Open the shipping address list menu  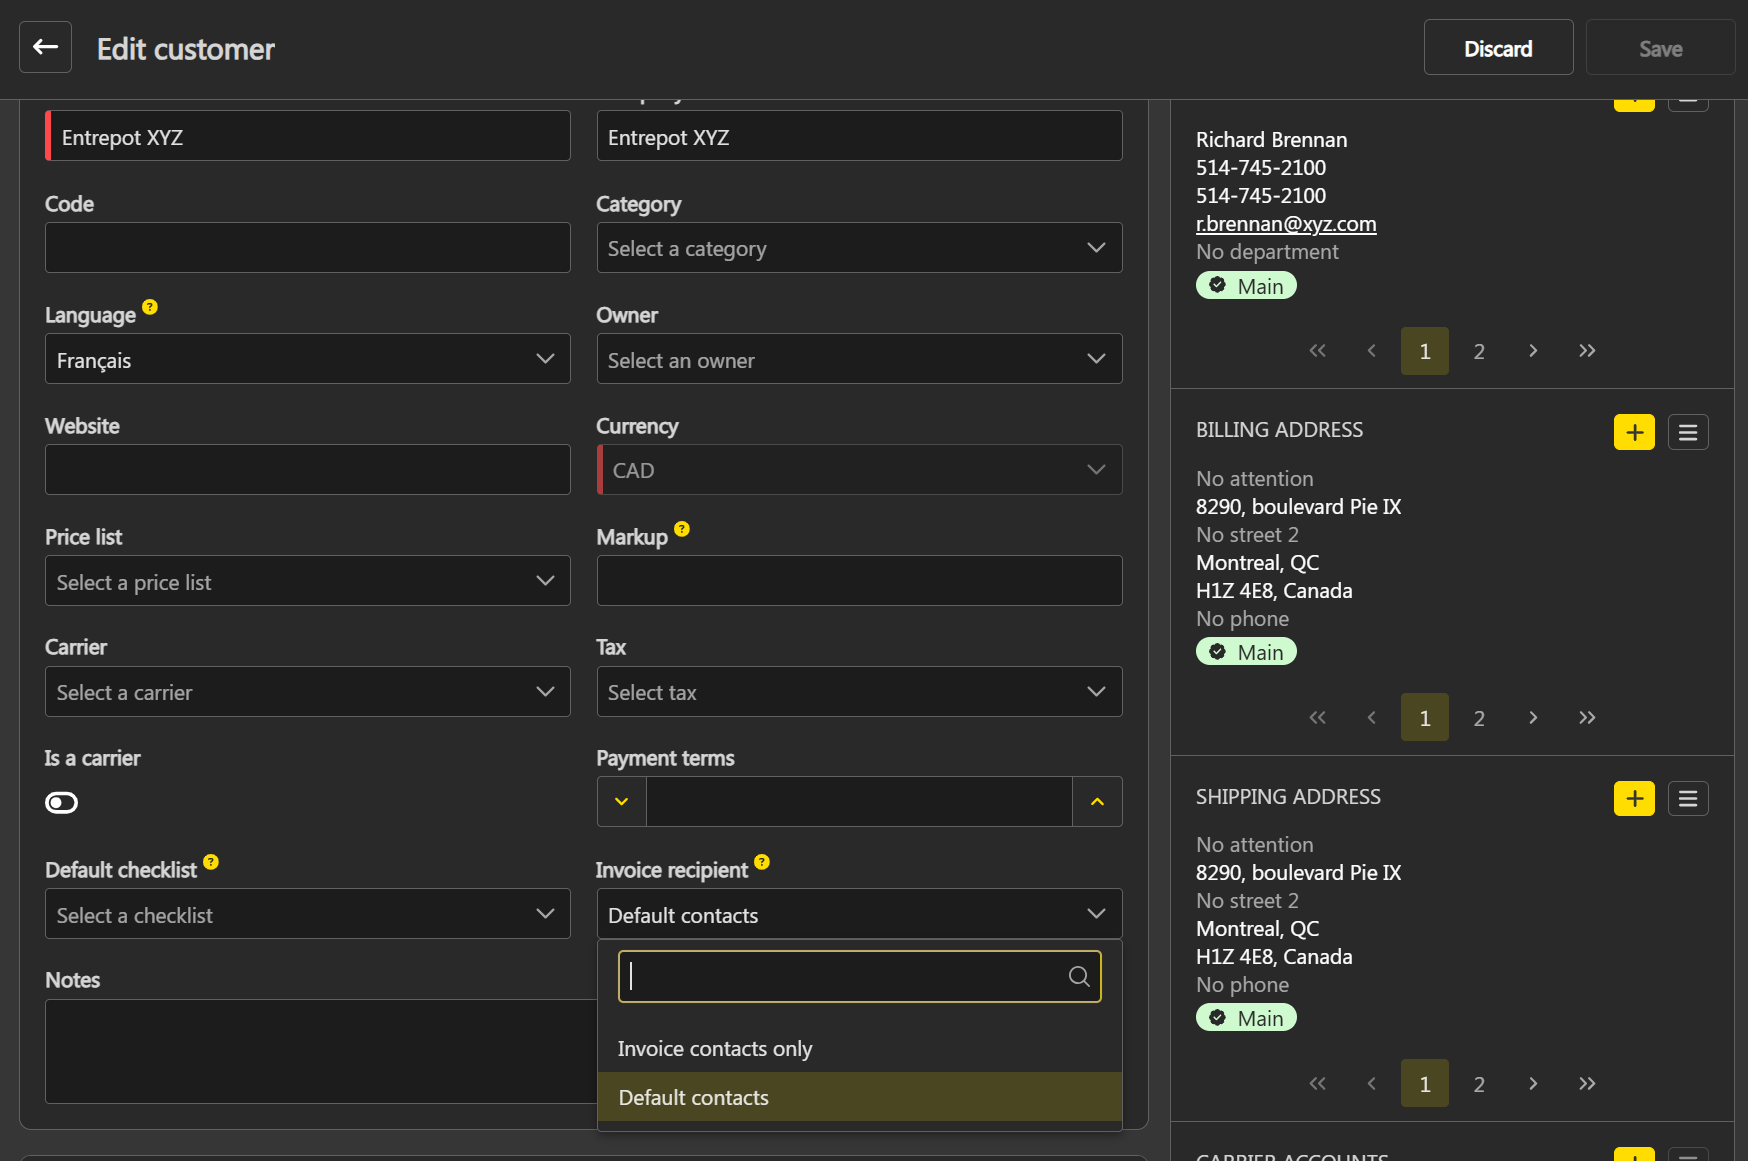click(x=1688, y=799)
